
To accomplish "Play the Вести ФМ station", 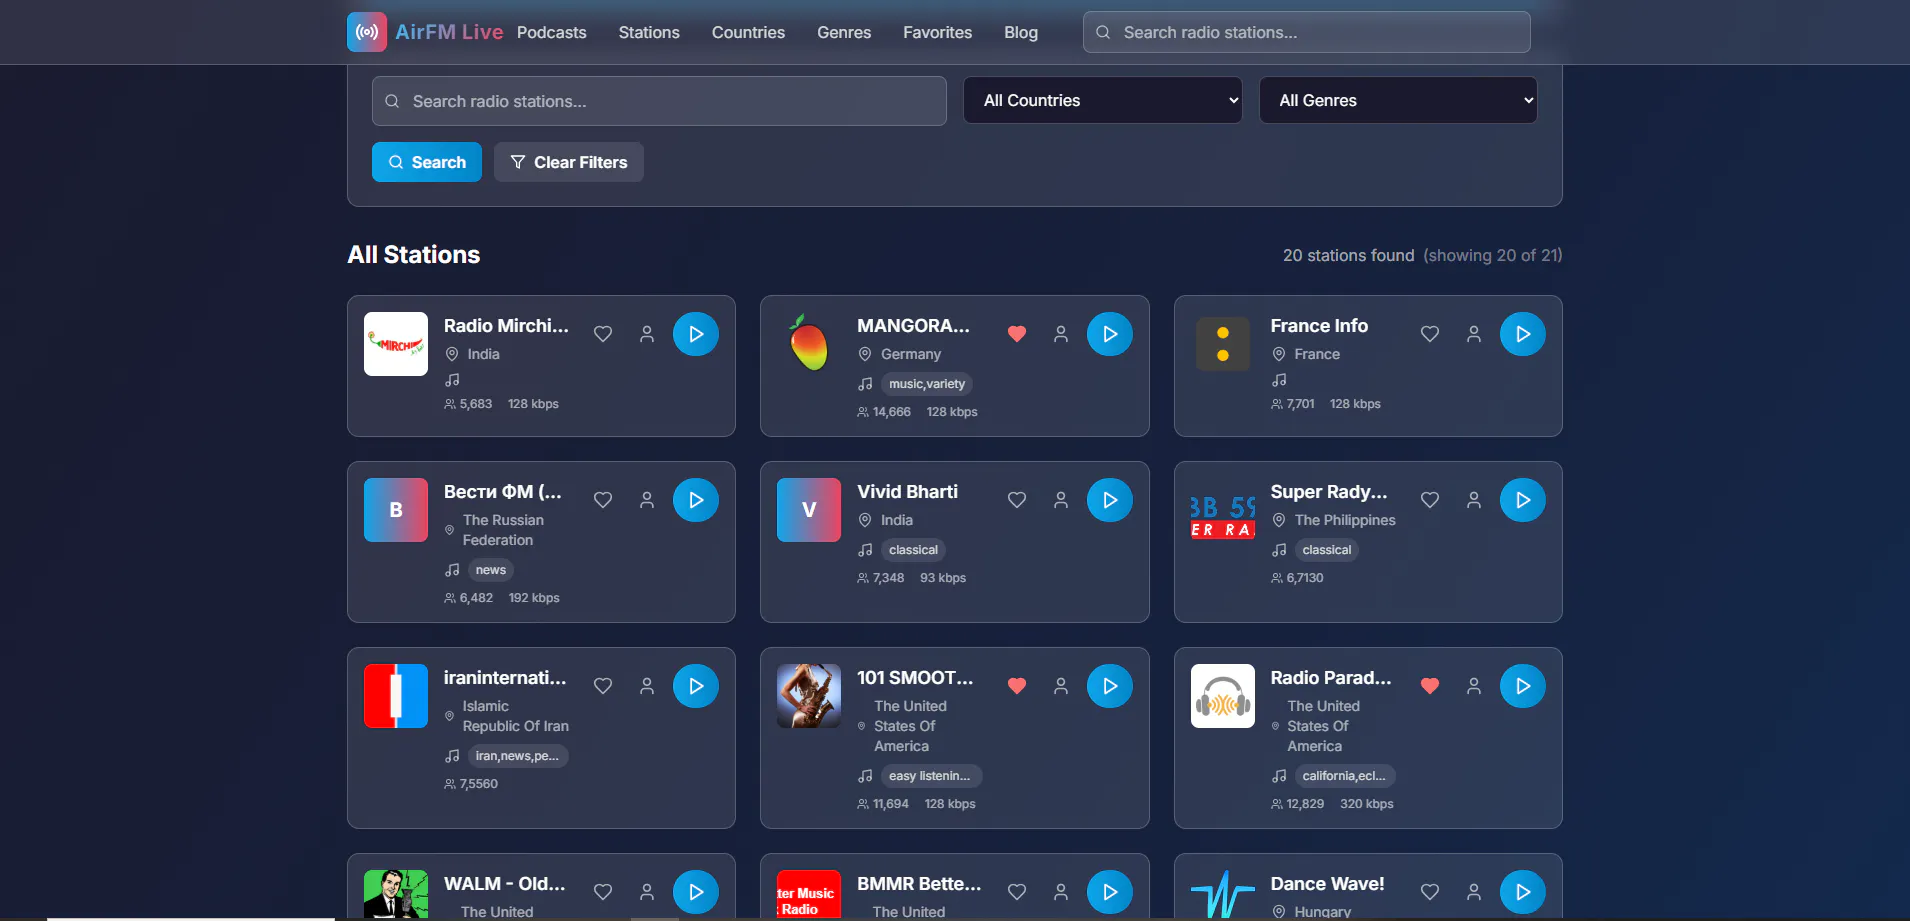I will pos(696,500).
